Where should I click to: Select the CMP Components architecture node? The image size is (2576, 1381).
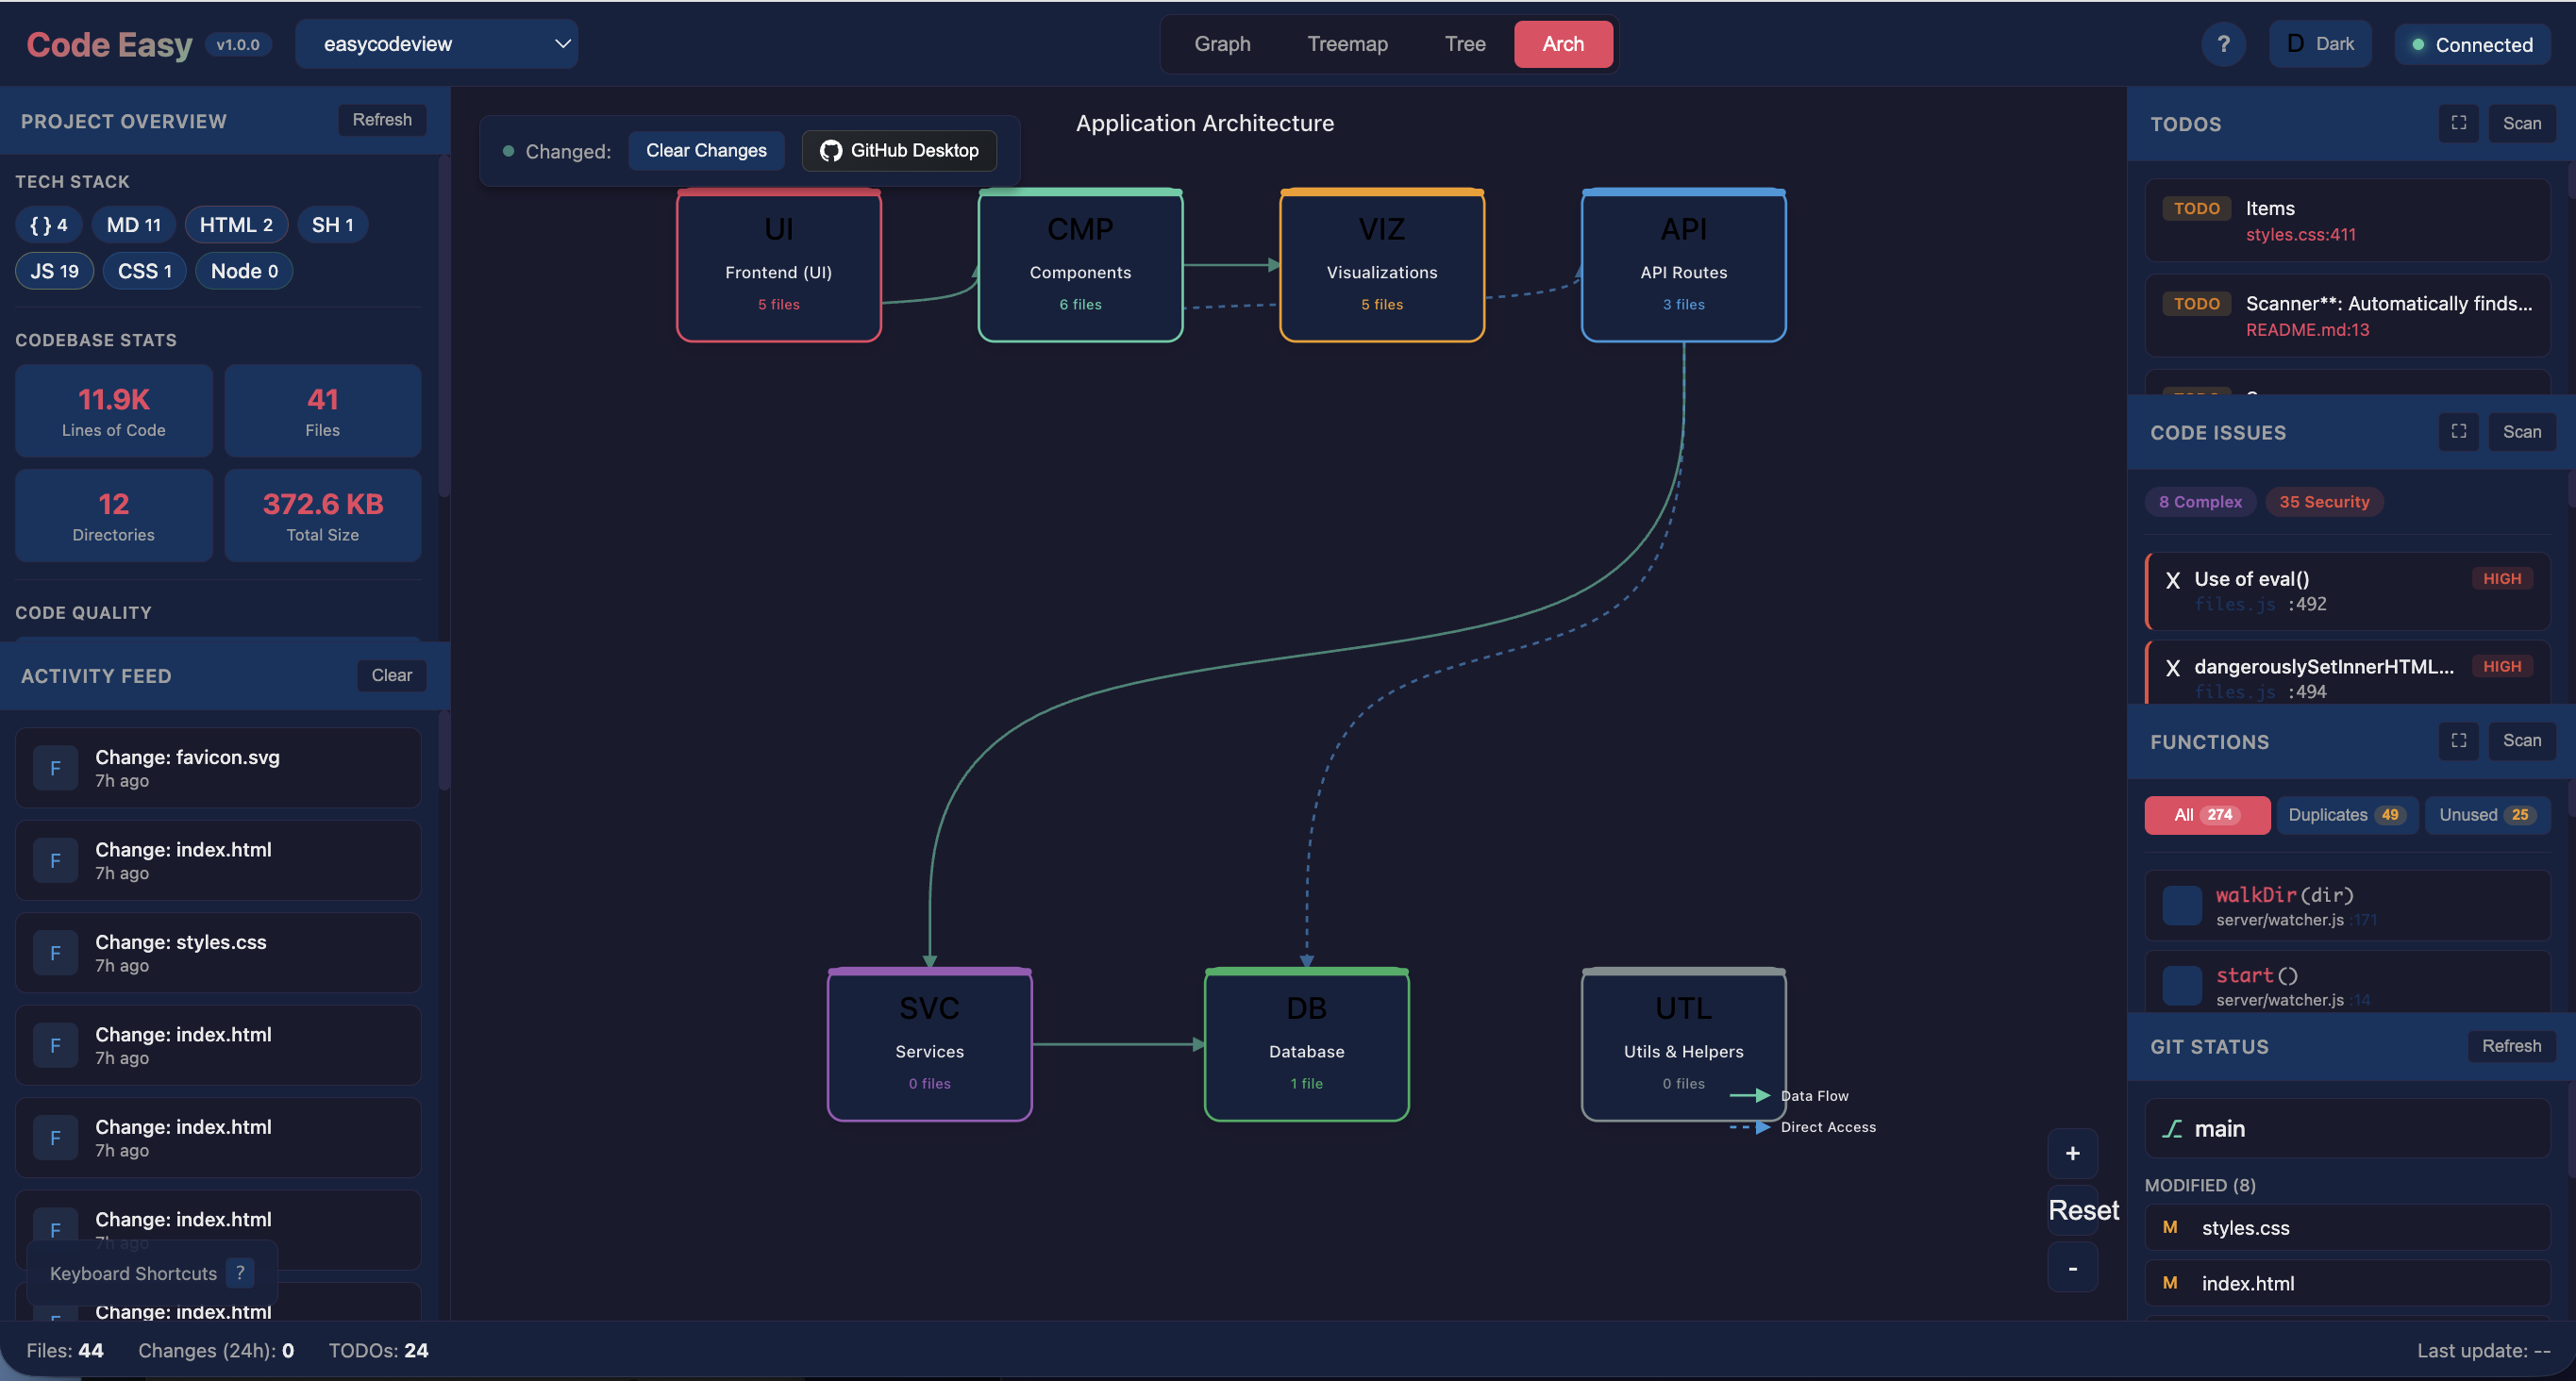point(1080,265)
